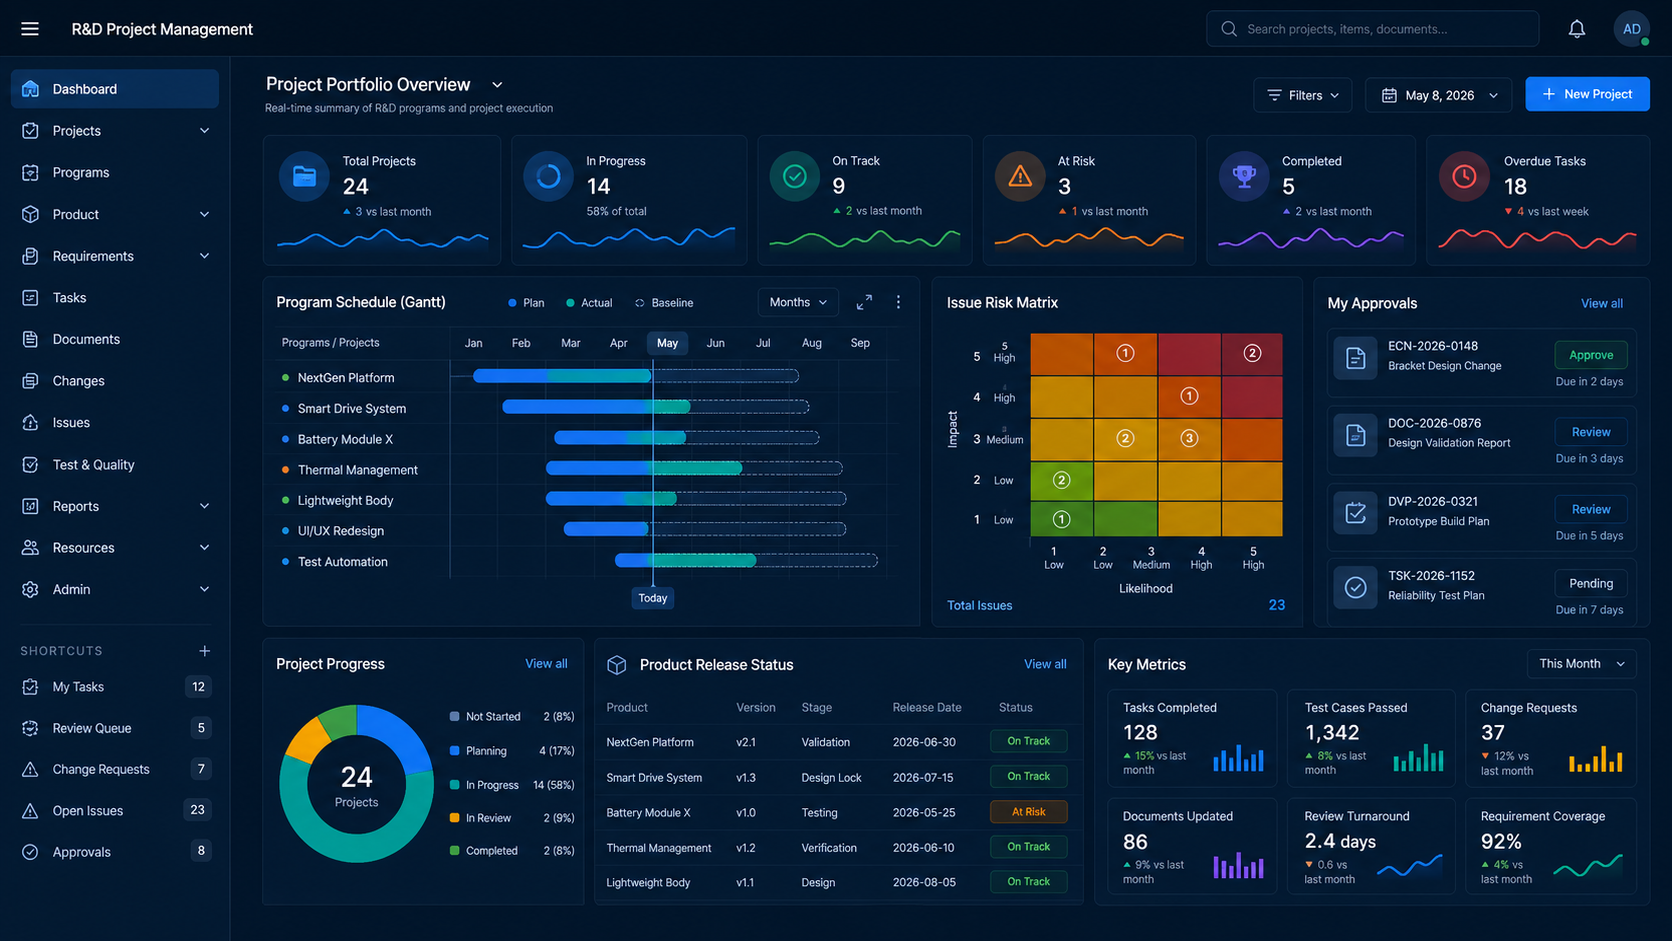Expand the Reports sidebar section

tap(204, 506)
